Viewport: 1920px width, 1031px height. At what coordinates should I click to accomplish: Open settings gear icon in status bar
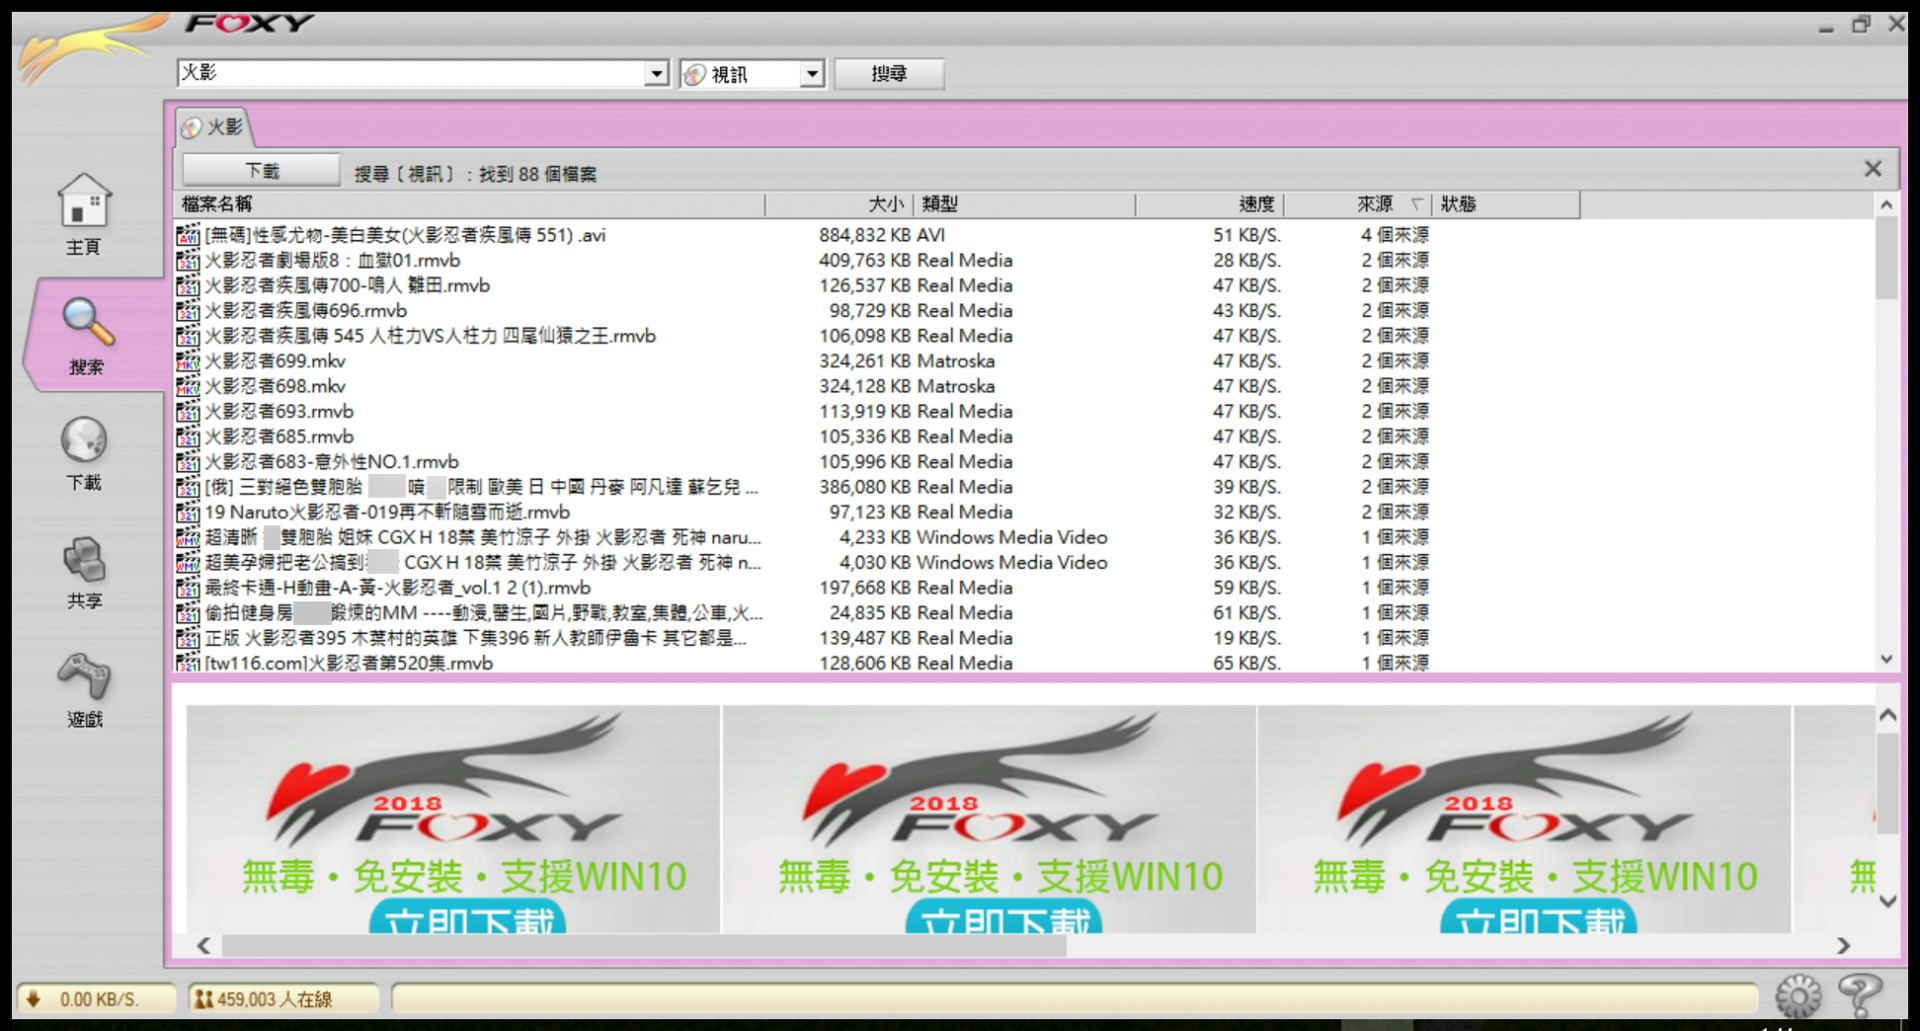[x=1798, y=996]
